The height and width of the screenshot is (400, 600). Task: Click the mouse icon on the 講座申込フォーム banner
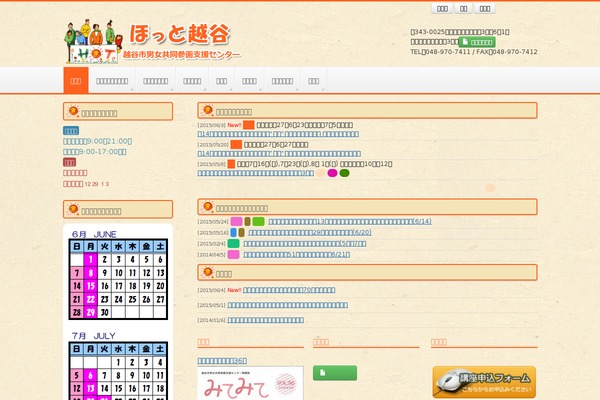pyautogui.click(x=449, y=382)
